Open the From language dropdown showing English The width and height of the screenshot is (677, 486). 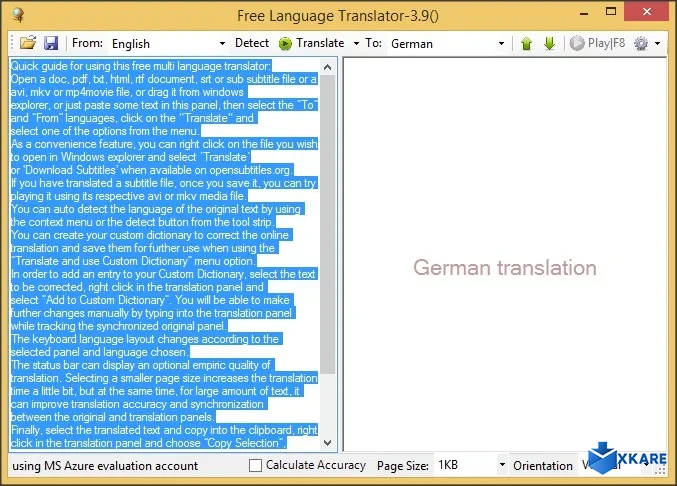click(168, 44)
